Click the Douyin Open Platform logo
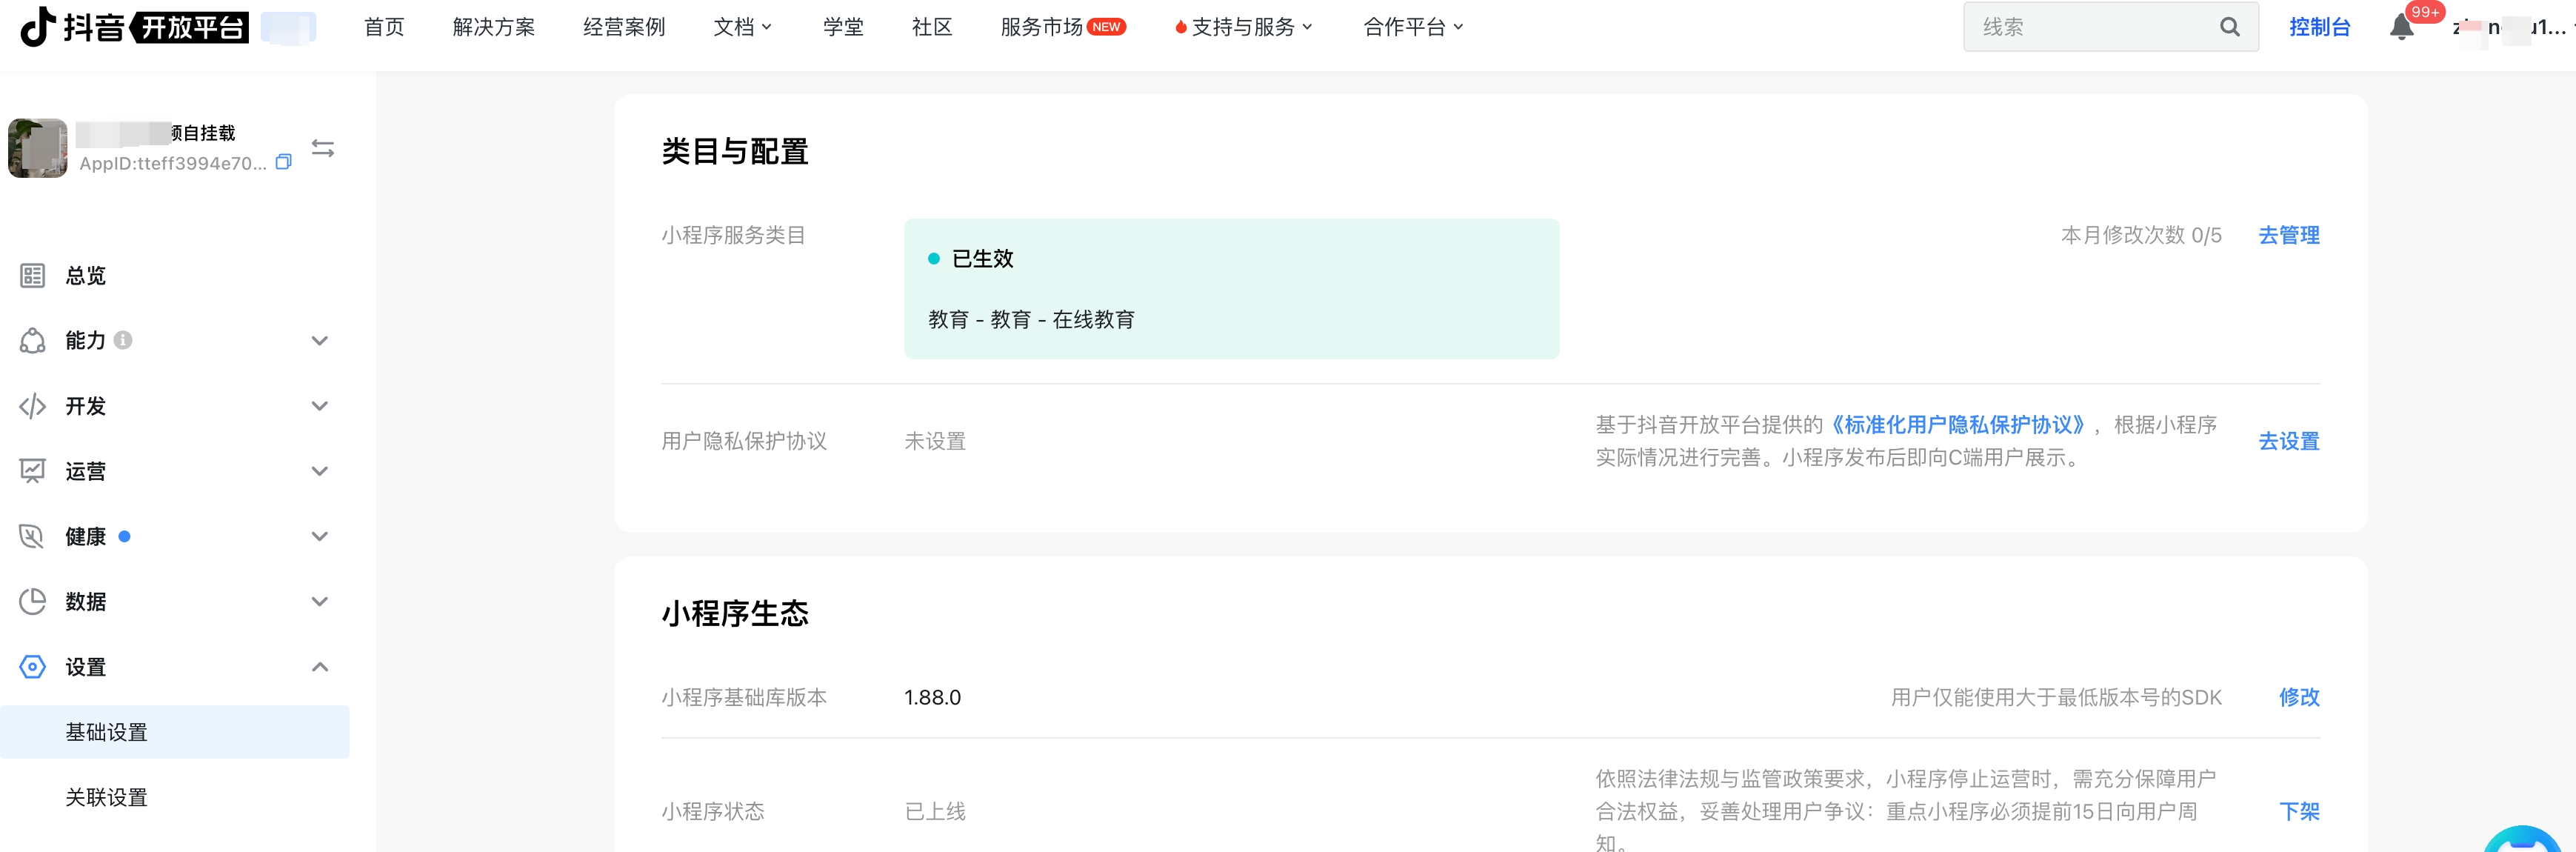2576x852 pixels. tap(134, 27)
